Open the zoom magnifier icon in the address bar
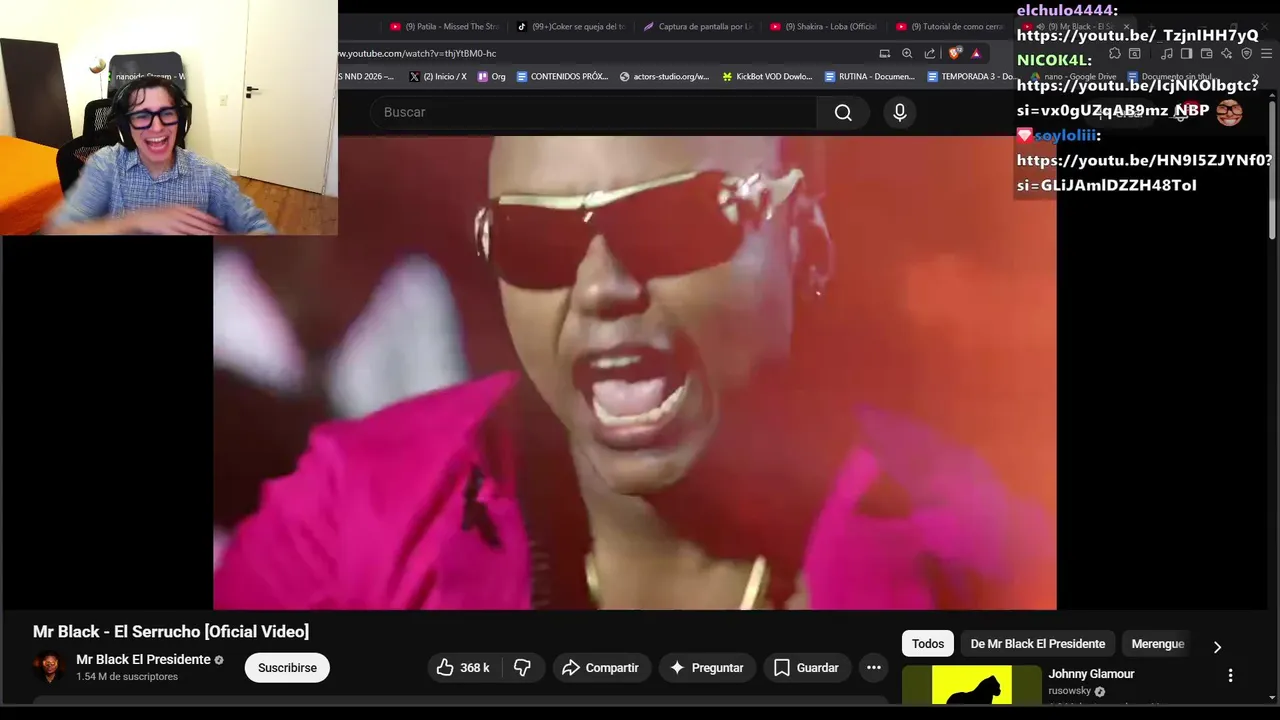The height and width of the screenshot is (720, 1280). 907,53
